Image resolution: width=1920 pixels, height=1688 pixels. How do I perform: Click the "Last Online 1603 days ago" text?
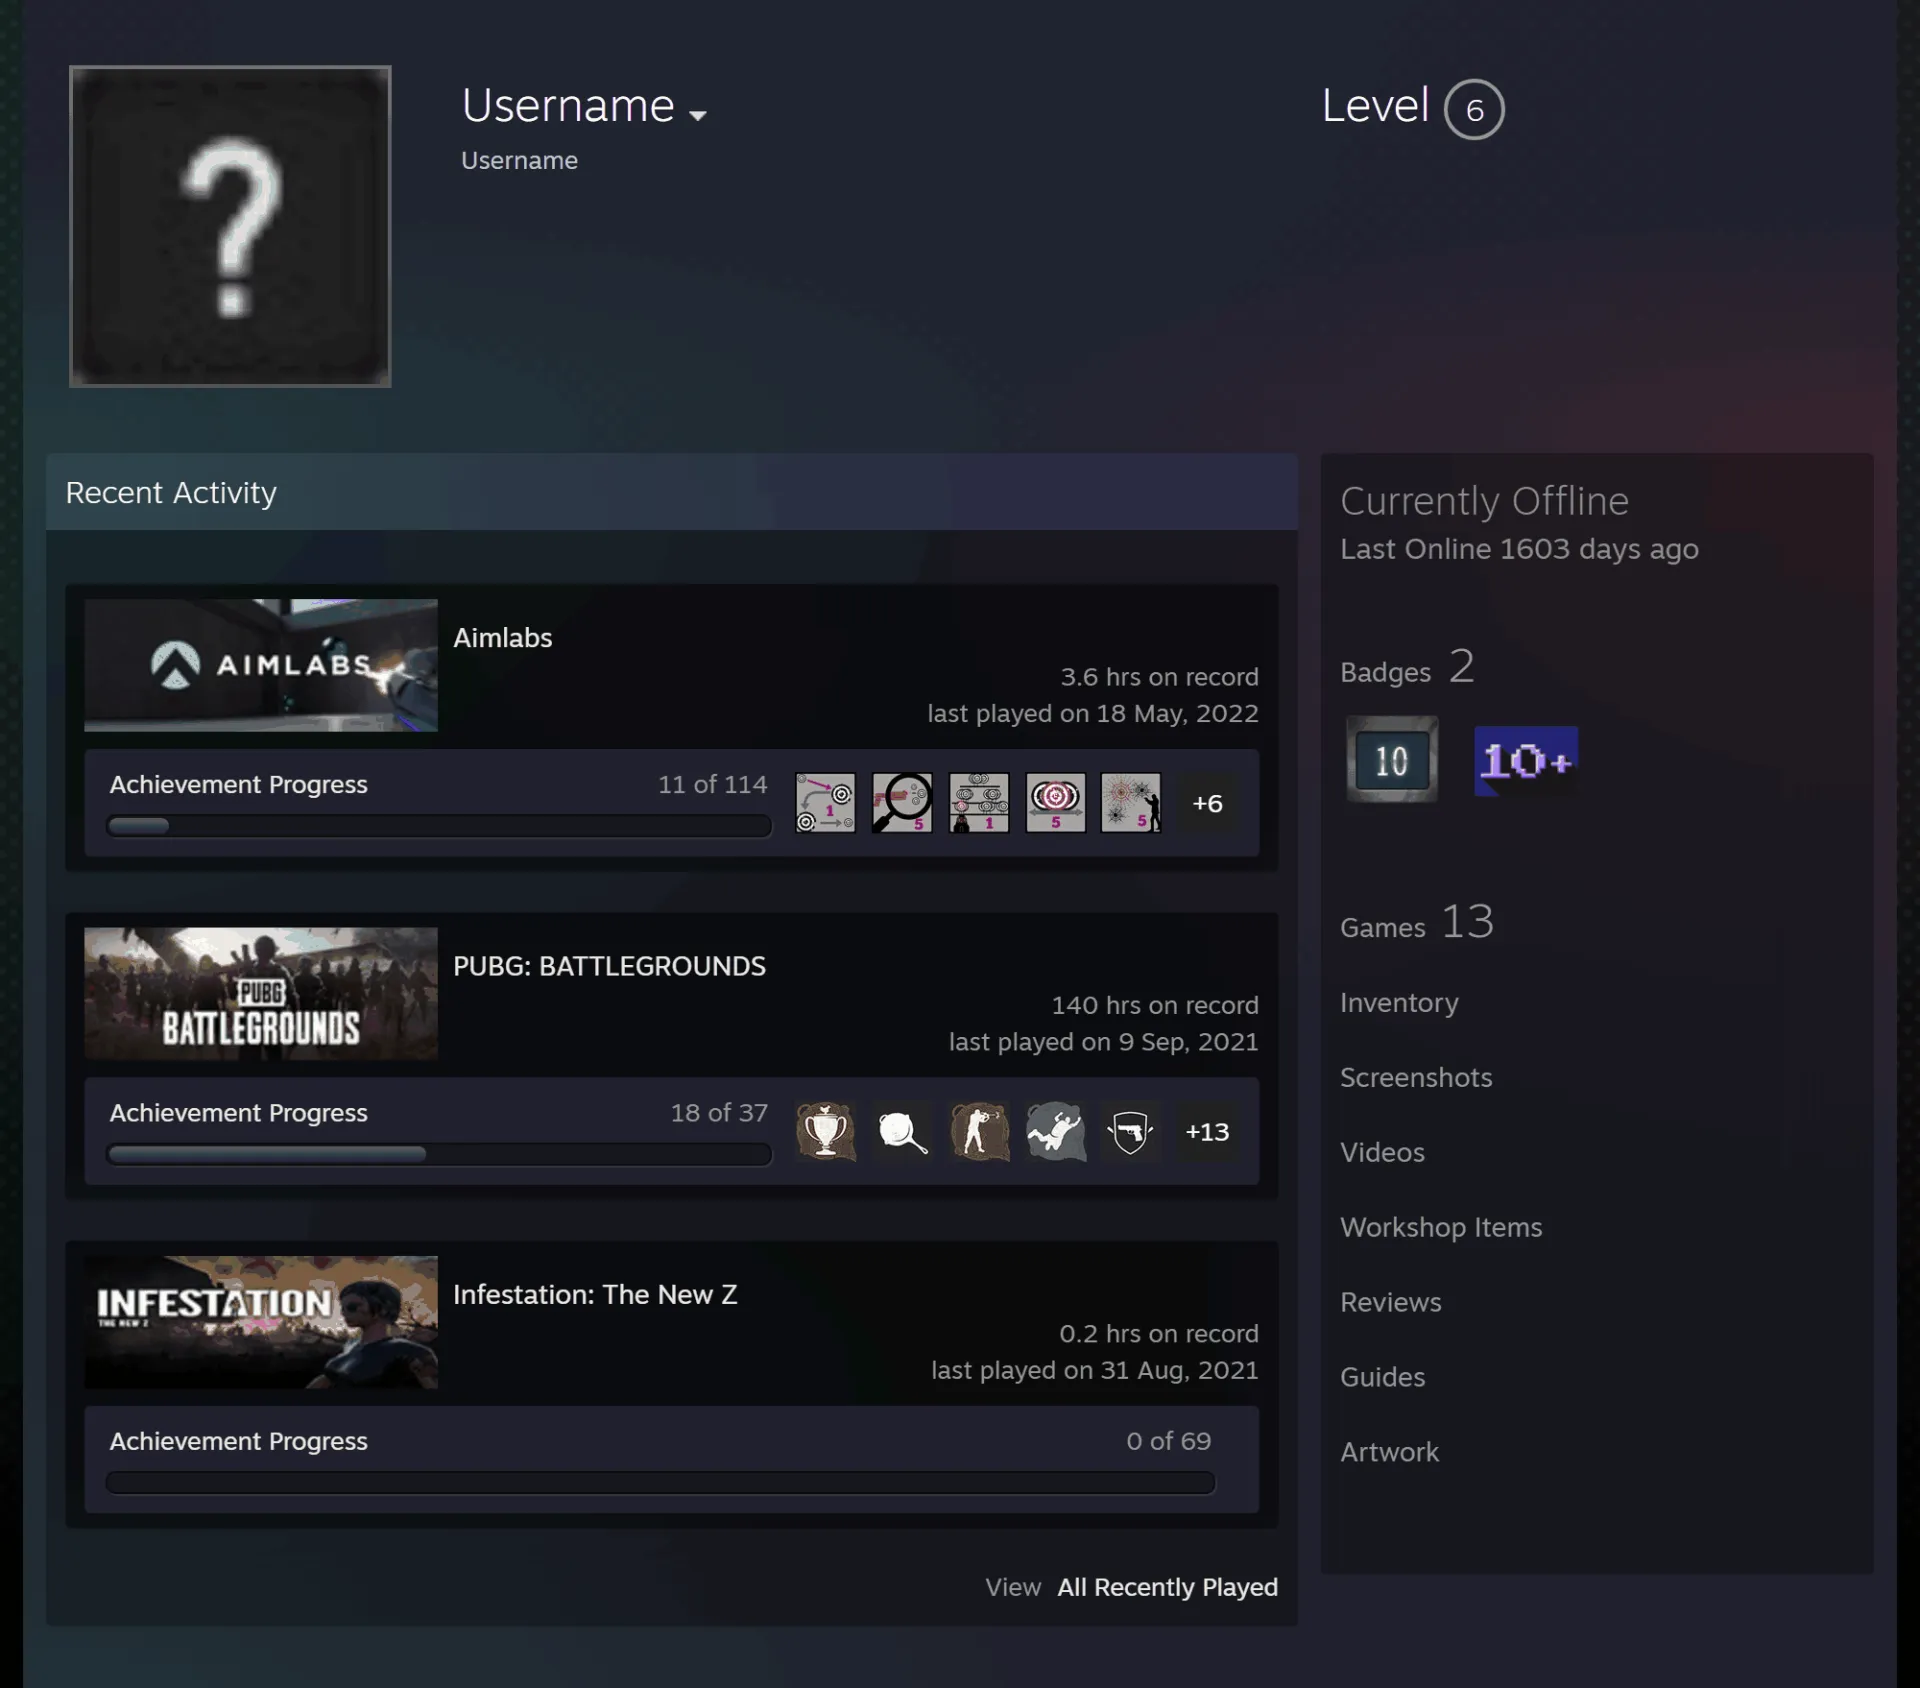(x=1519, y=549)
